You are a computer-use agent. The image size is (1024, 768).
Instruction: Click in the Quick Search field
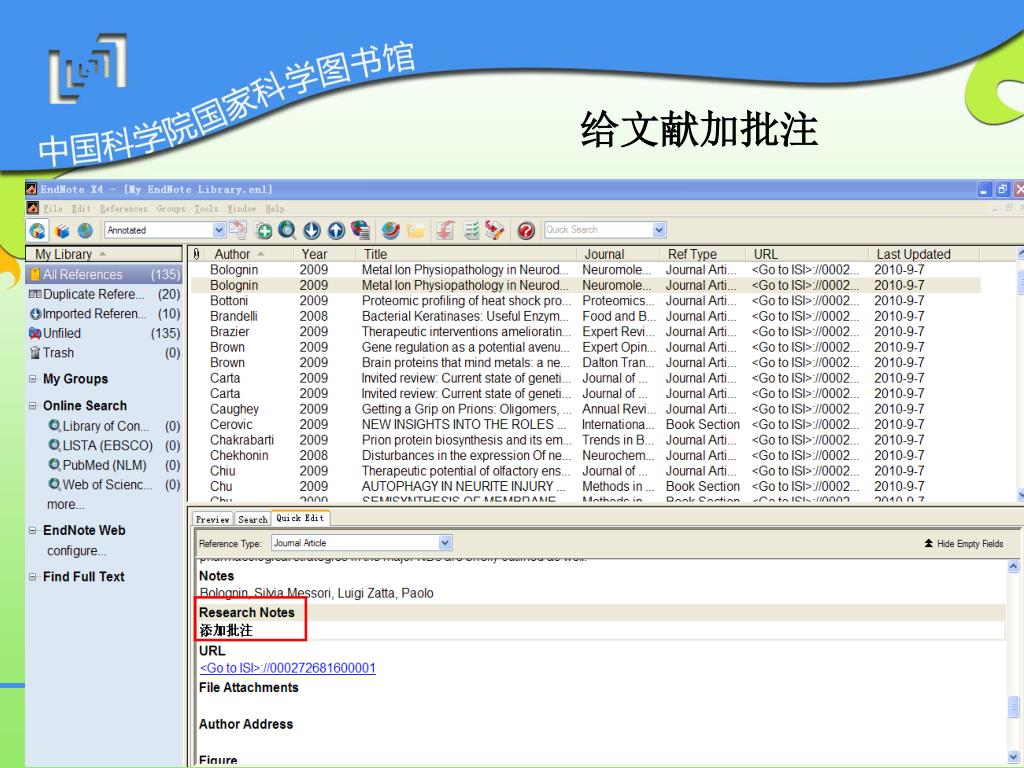pyautogui.click(x=598, y=229)
